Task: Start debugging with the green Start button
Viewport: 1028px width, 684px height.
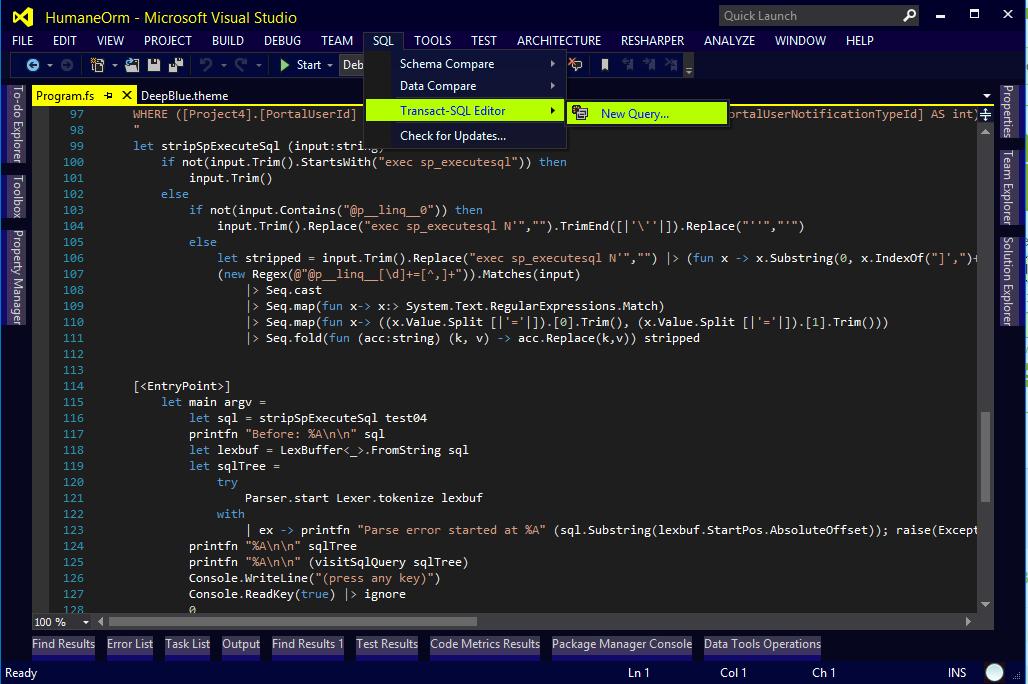Action: [x=301, y=65]
